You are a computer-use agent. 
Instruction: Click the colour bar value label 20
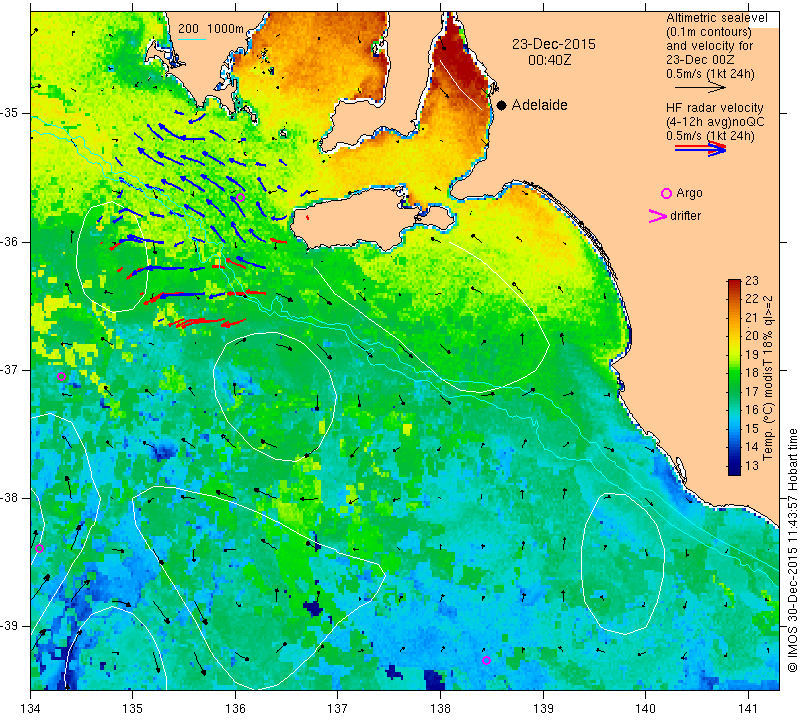752,336
